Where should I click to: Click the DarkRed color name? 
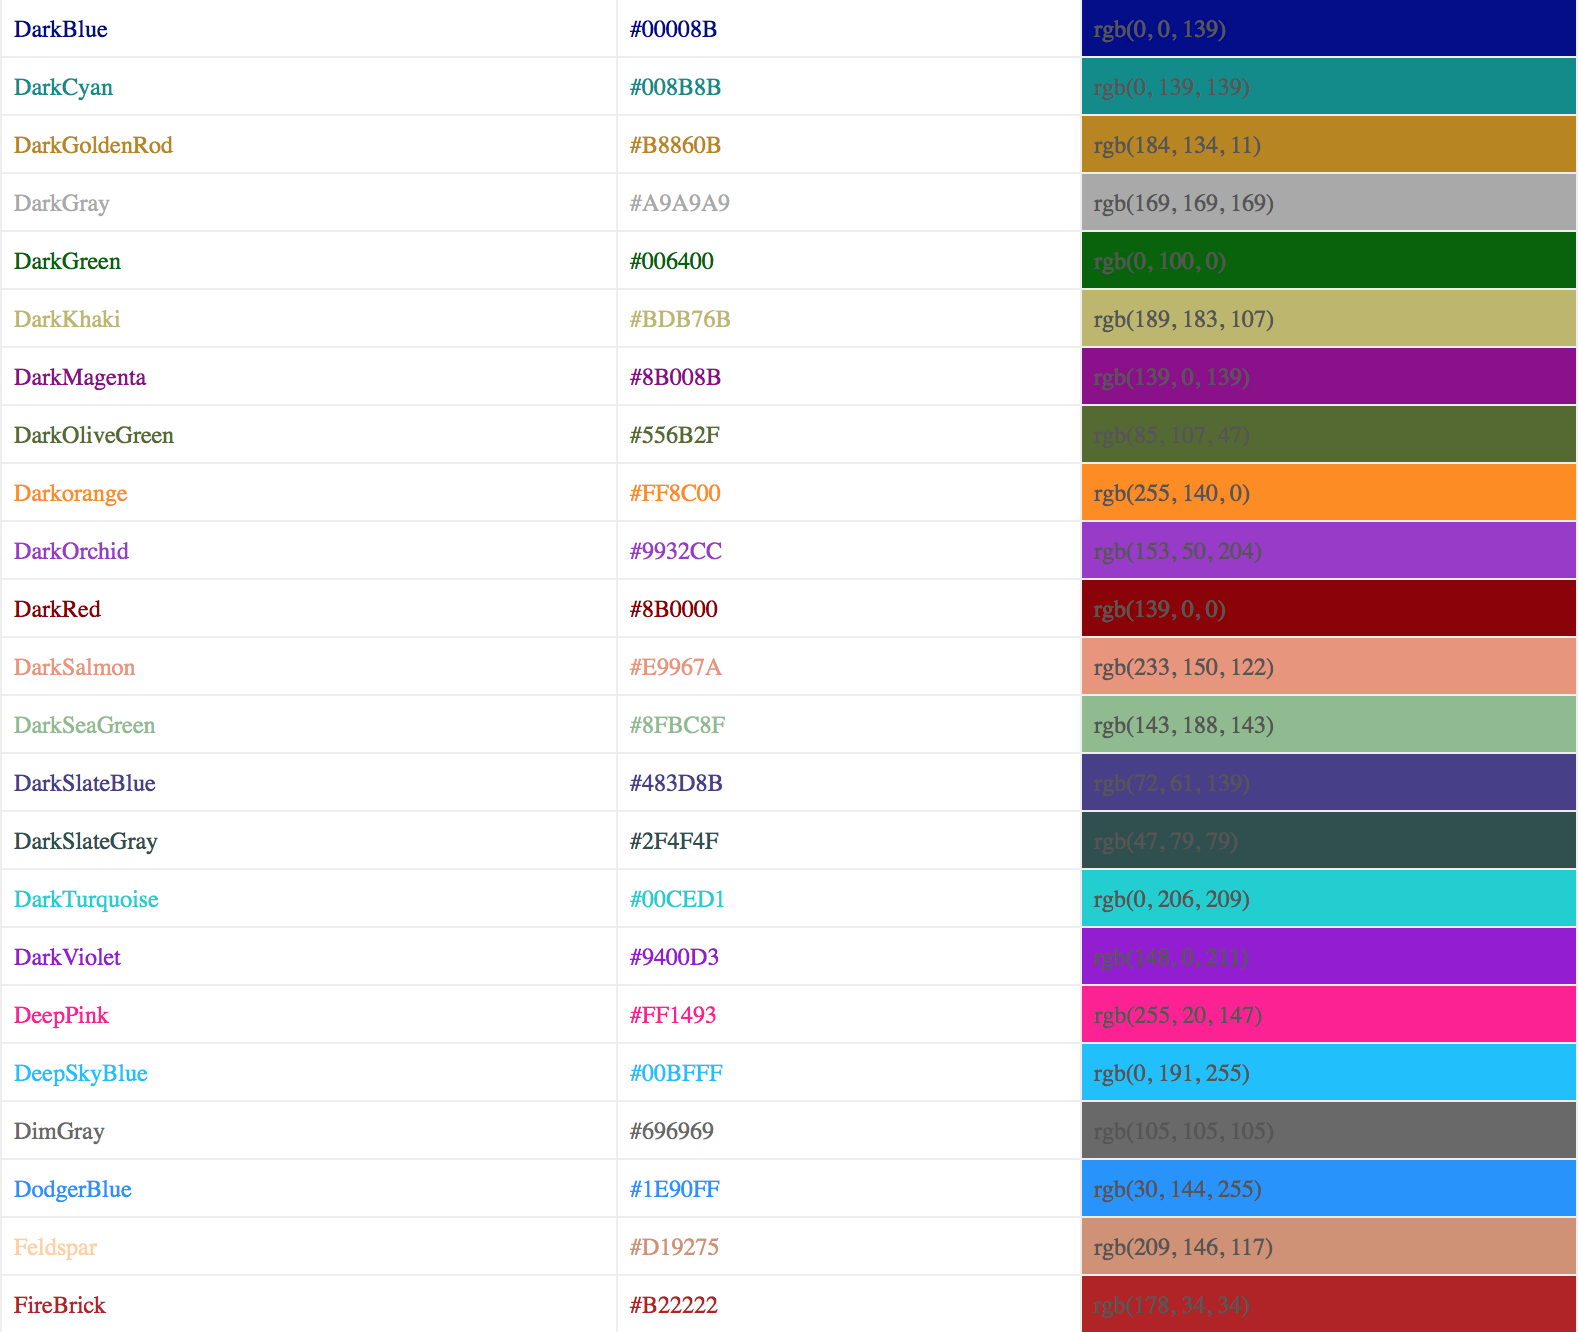(x=57, y=609)
